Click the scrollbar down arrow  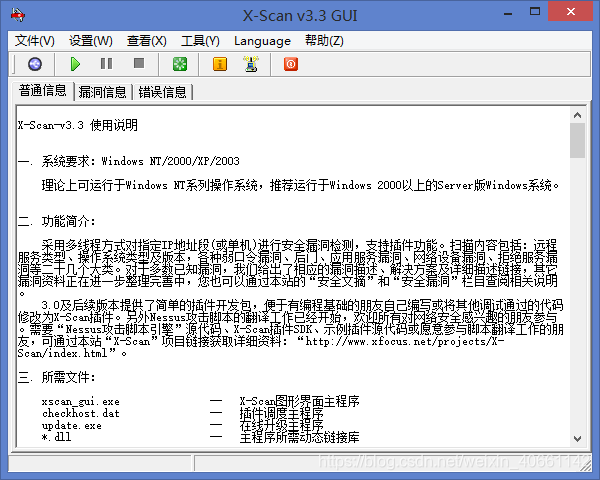577,439
